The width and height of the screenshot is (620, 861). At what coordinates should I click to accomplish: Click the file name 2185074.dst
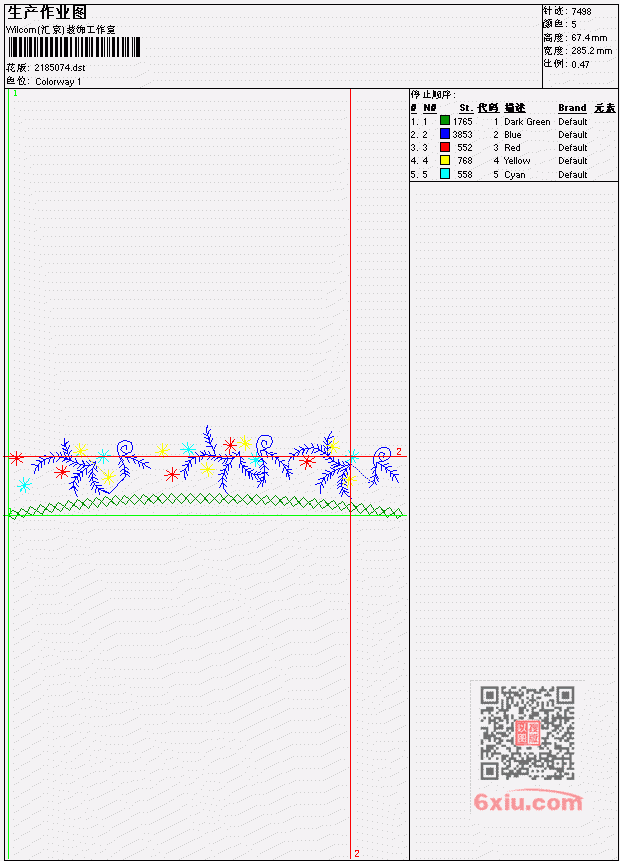tap(60, 68)
